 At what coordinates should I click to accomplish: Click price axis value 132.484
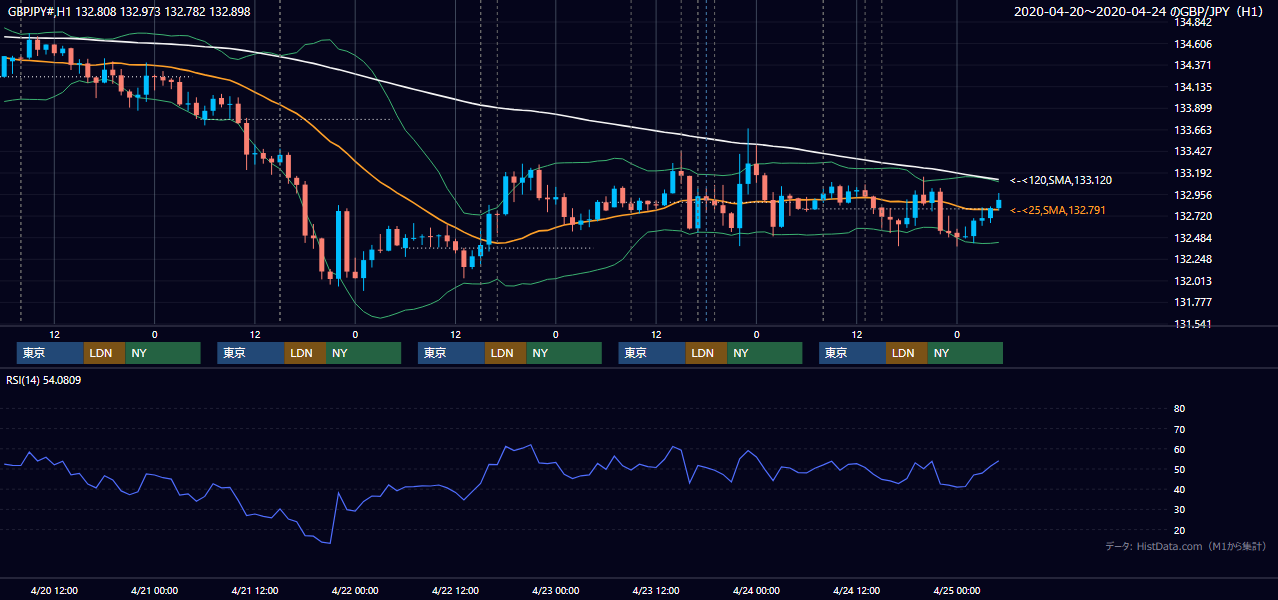(1192, 238)
